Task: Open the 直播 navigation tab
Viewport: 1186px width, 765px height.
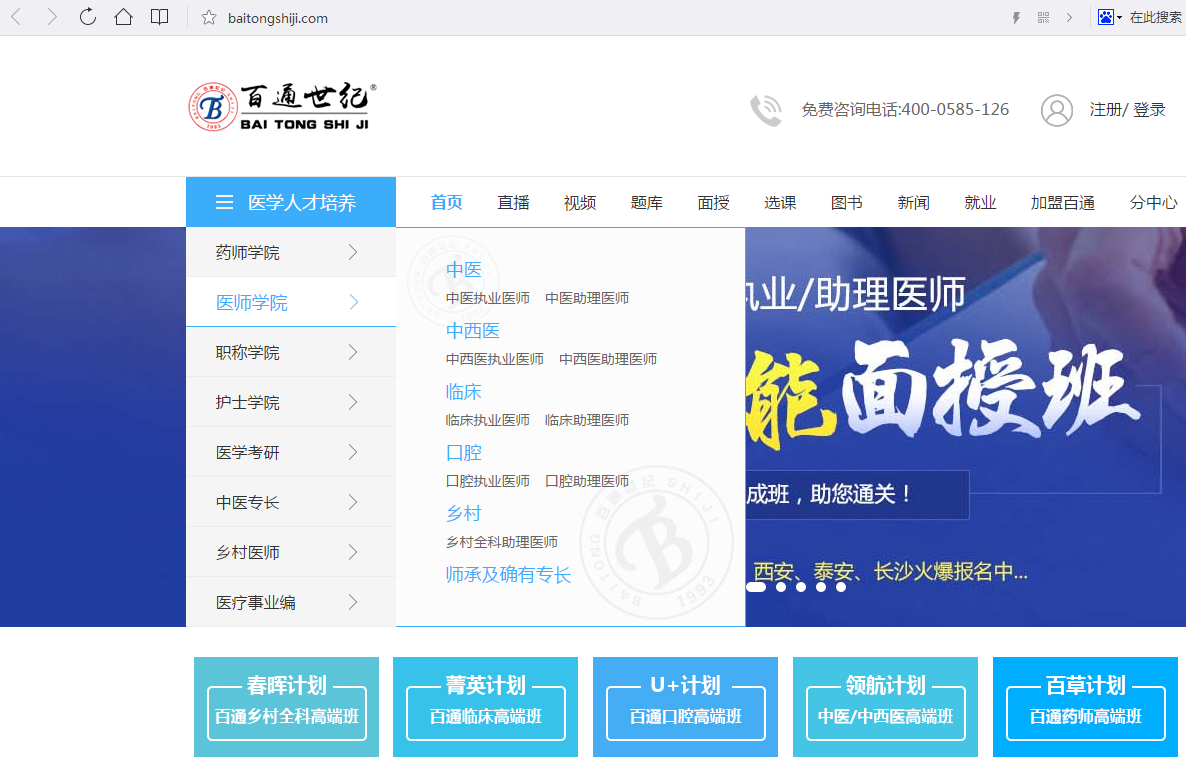Action: coord(513,203)
